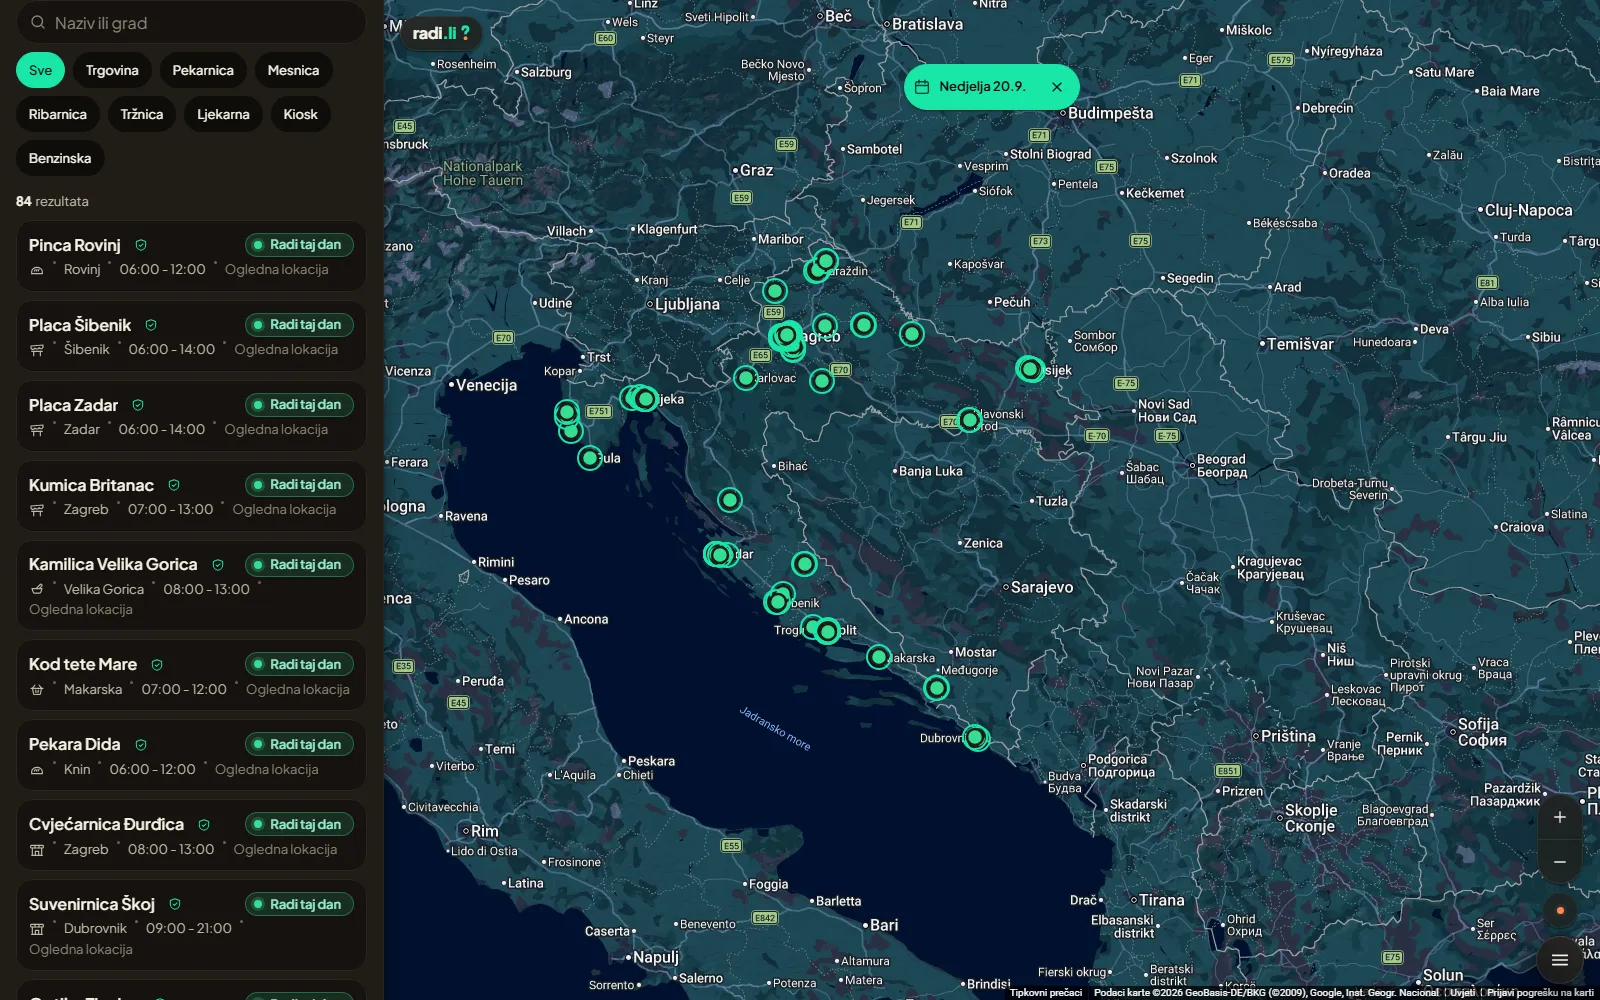Toggle the Tržnica category filter
Viewport: 1600px width, 1000px height.
[x=142, y=114]
